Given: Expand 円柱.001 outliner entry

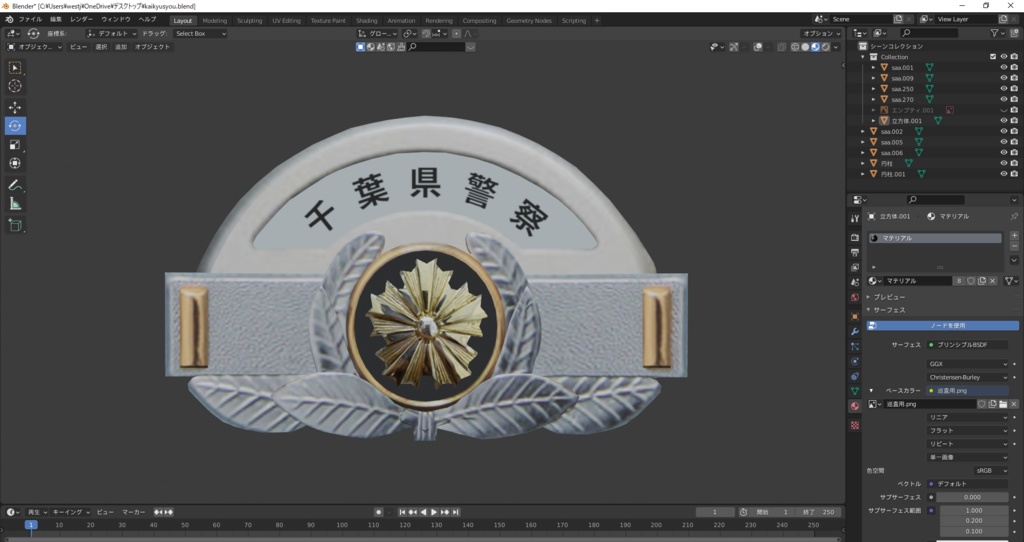Looking at the screenshot, I should click(863, 174).
